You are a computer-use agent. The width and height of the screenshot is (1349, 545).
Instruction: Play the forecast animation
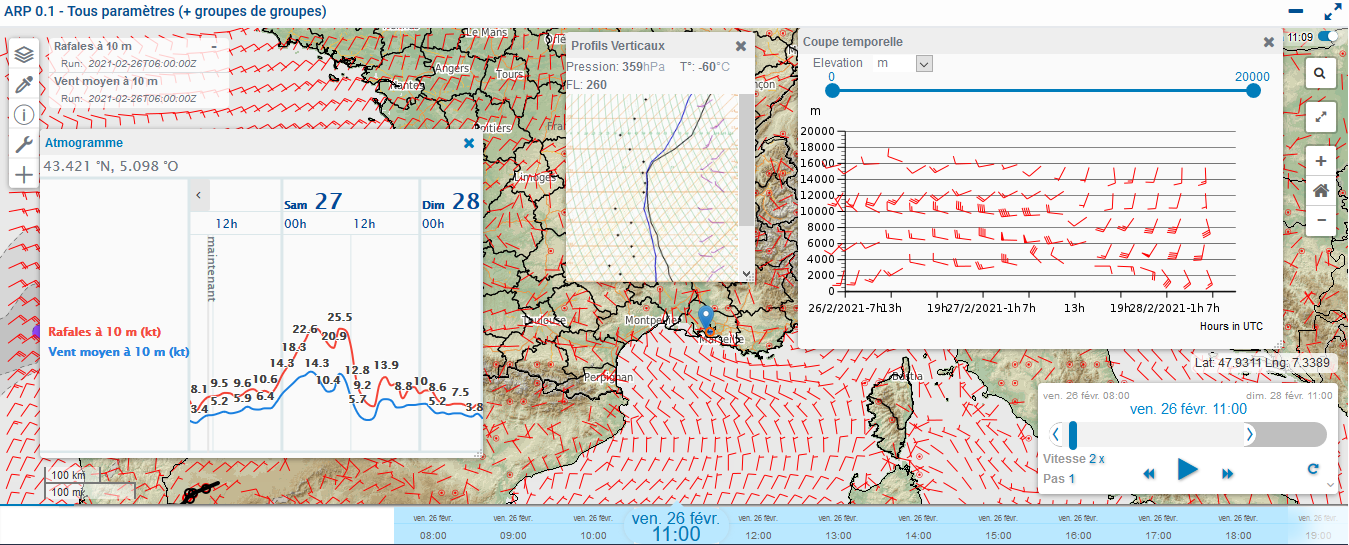click(1187, 469)
